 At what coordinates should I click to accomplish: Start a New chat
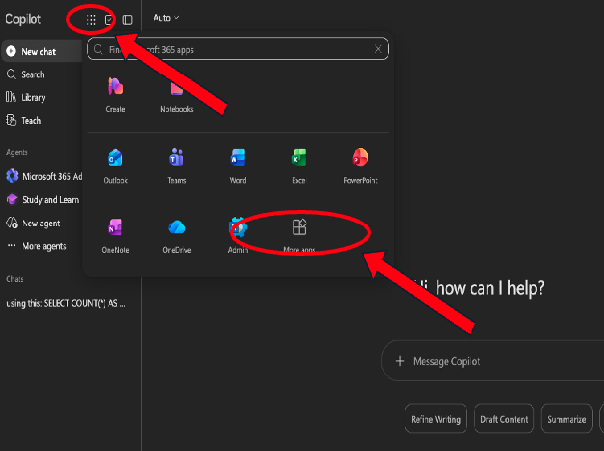click(42, 52)
